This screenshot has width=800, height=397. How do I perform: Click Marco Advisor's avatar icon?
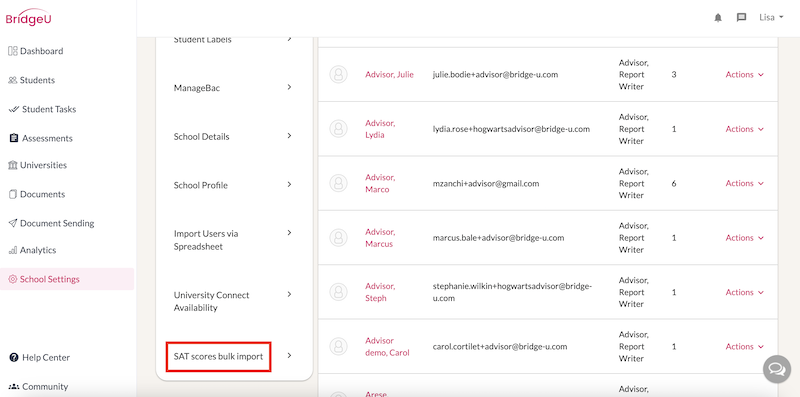coord(338,183)
